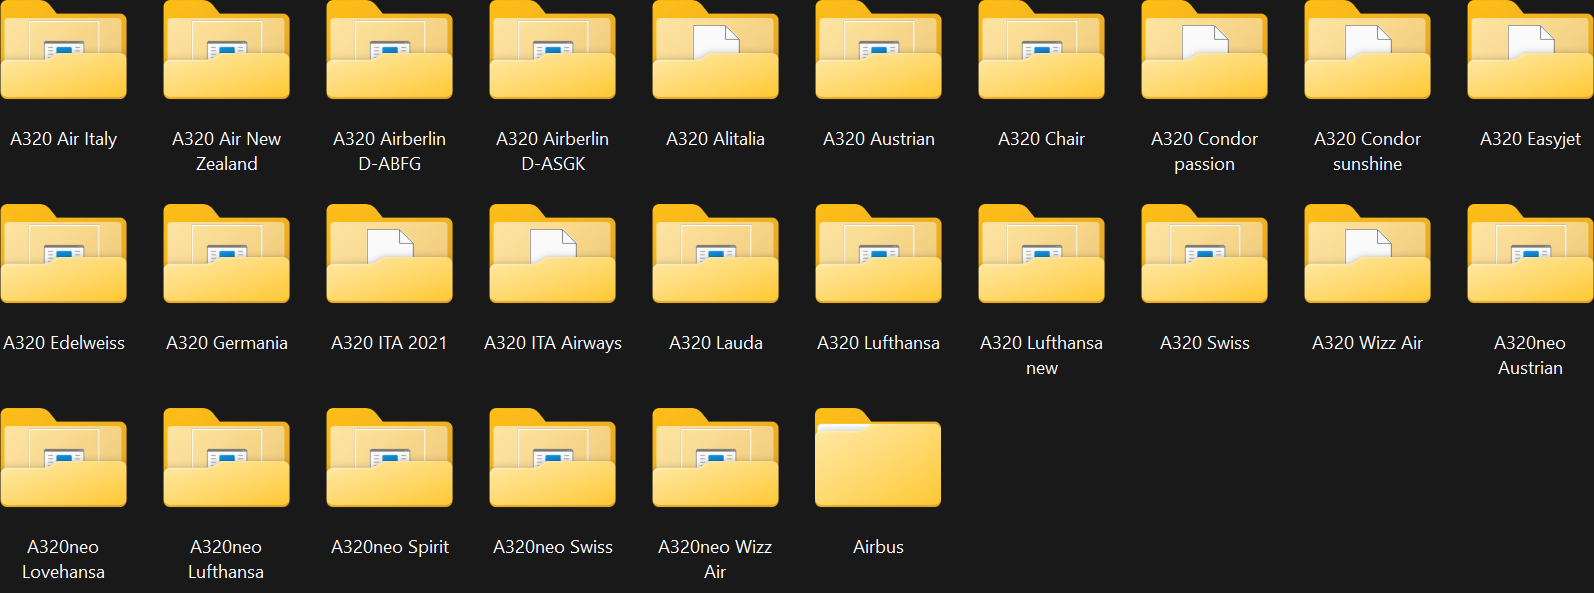
Task: Click the 'A320 Airberlin D-ASGK' label text
Action: tap(553, 151)
